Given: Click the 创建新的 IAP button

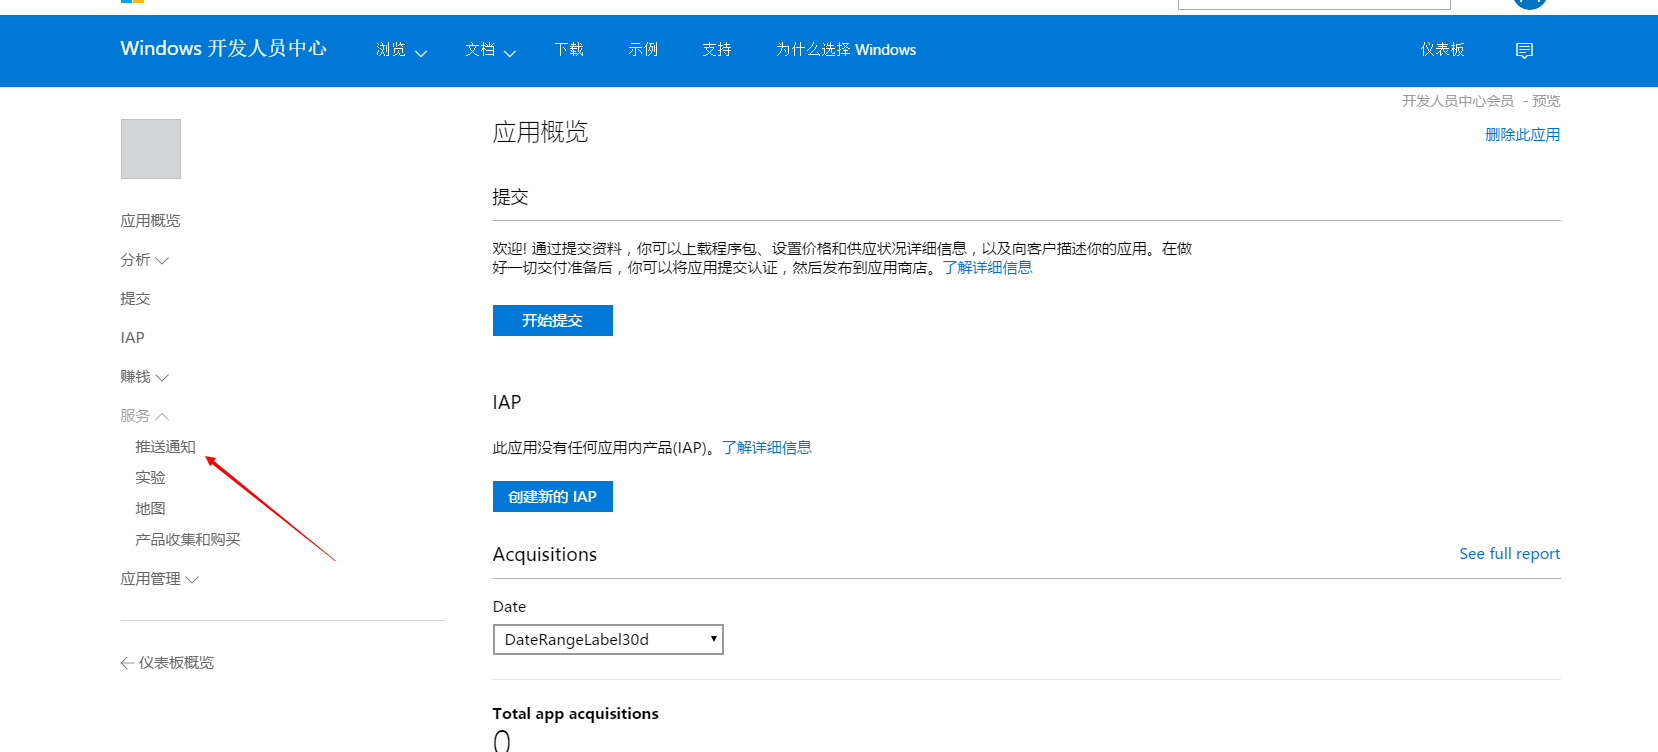Looking at the screenshot, I should (x=553, y=497).
